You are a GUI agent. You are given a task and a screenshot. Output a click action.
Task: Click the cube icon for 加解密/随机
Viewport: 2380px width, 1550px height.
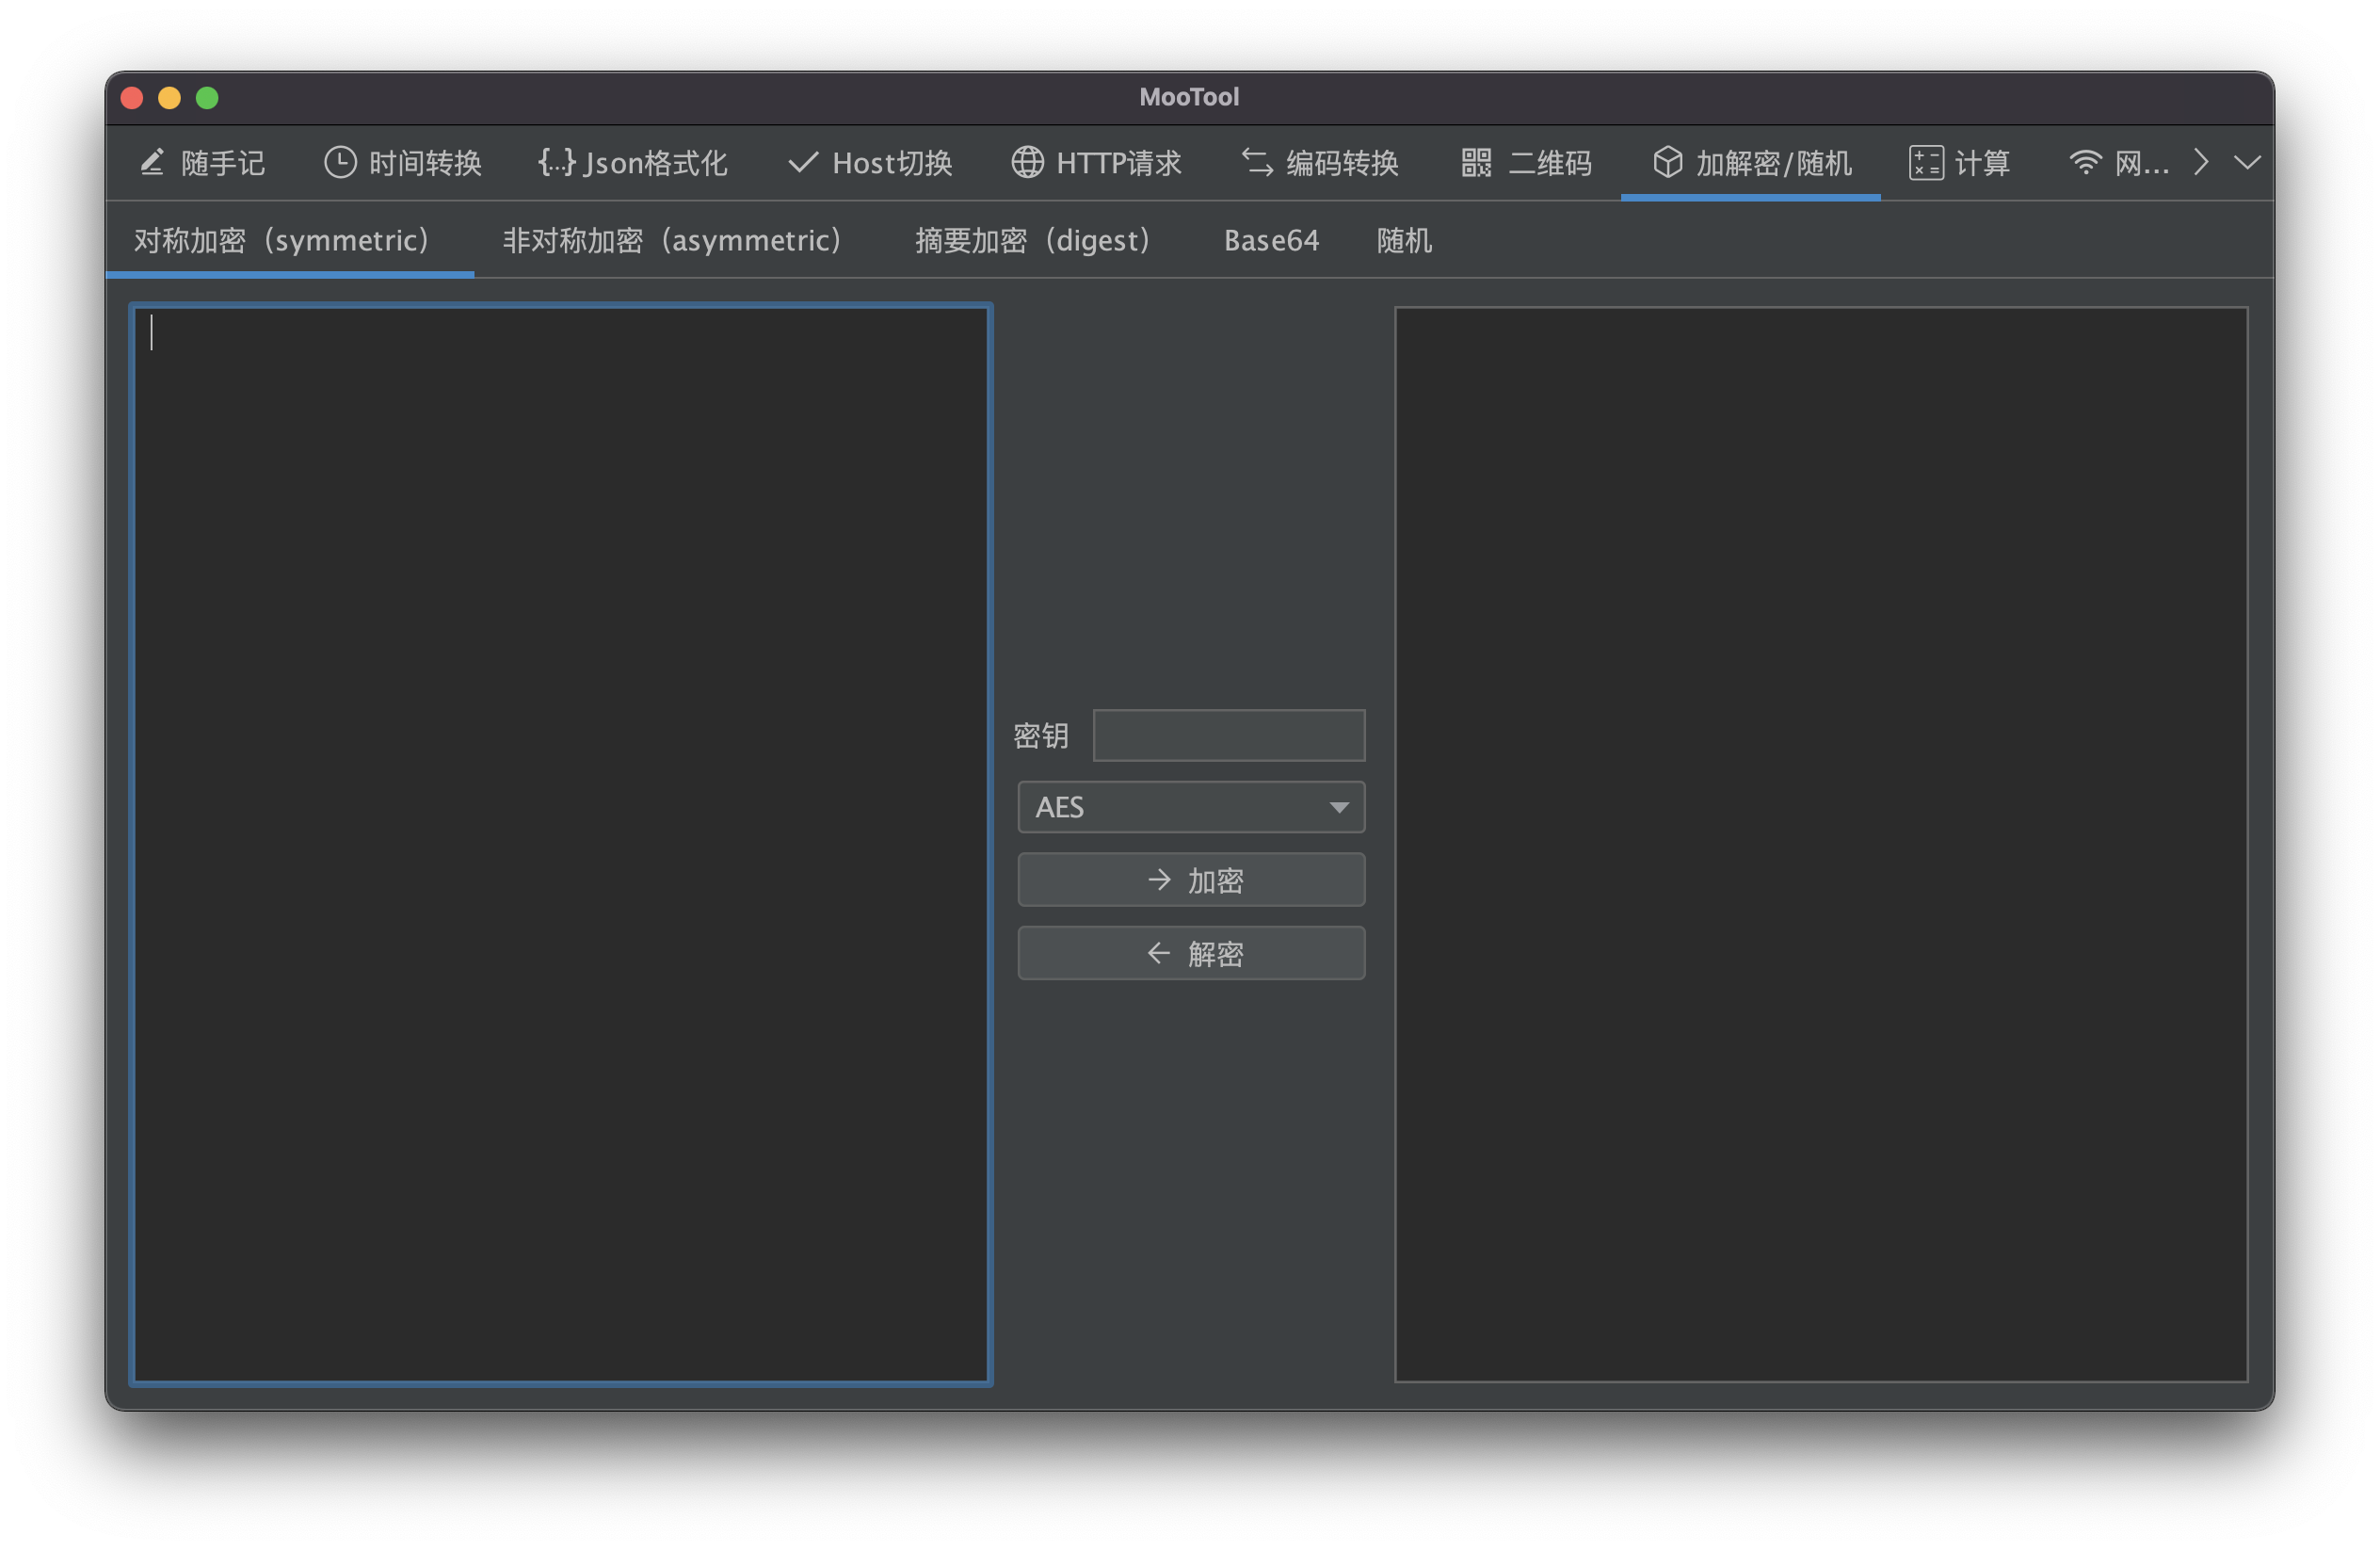pyautogui.click(x=1667, y=162)
